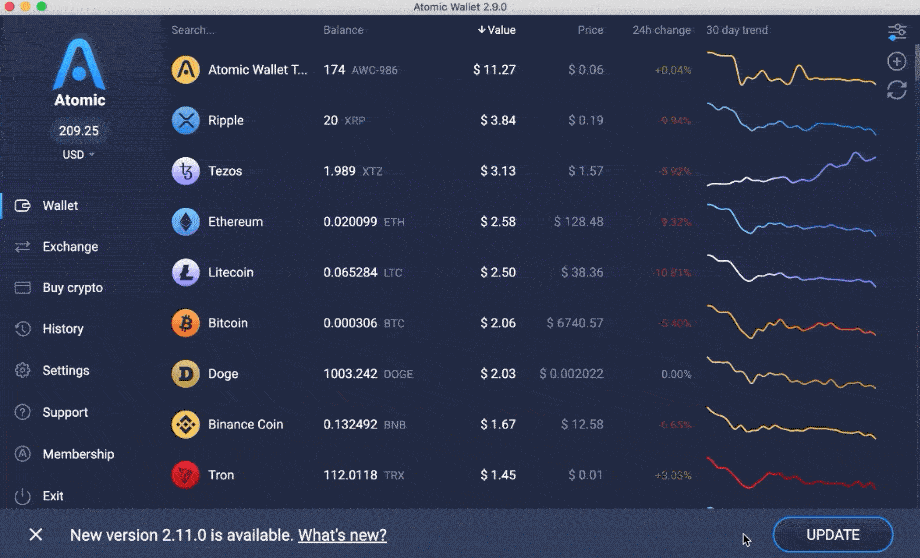
Task: Click Exit in the sidebar
Action: (x=53, y=496)
